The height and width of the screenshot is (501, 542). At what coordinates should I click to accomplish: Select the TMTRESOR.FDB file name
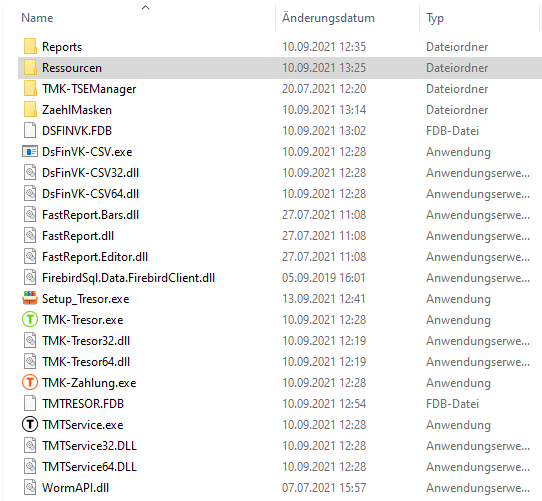pyautogui.click(x=83, y=403)
